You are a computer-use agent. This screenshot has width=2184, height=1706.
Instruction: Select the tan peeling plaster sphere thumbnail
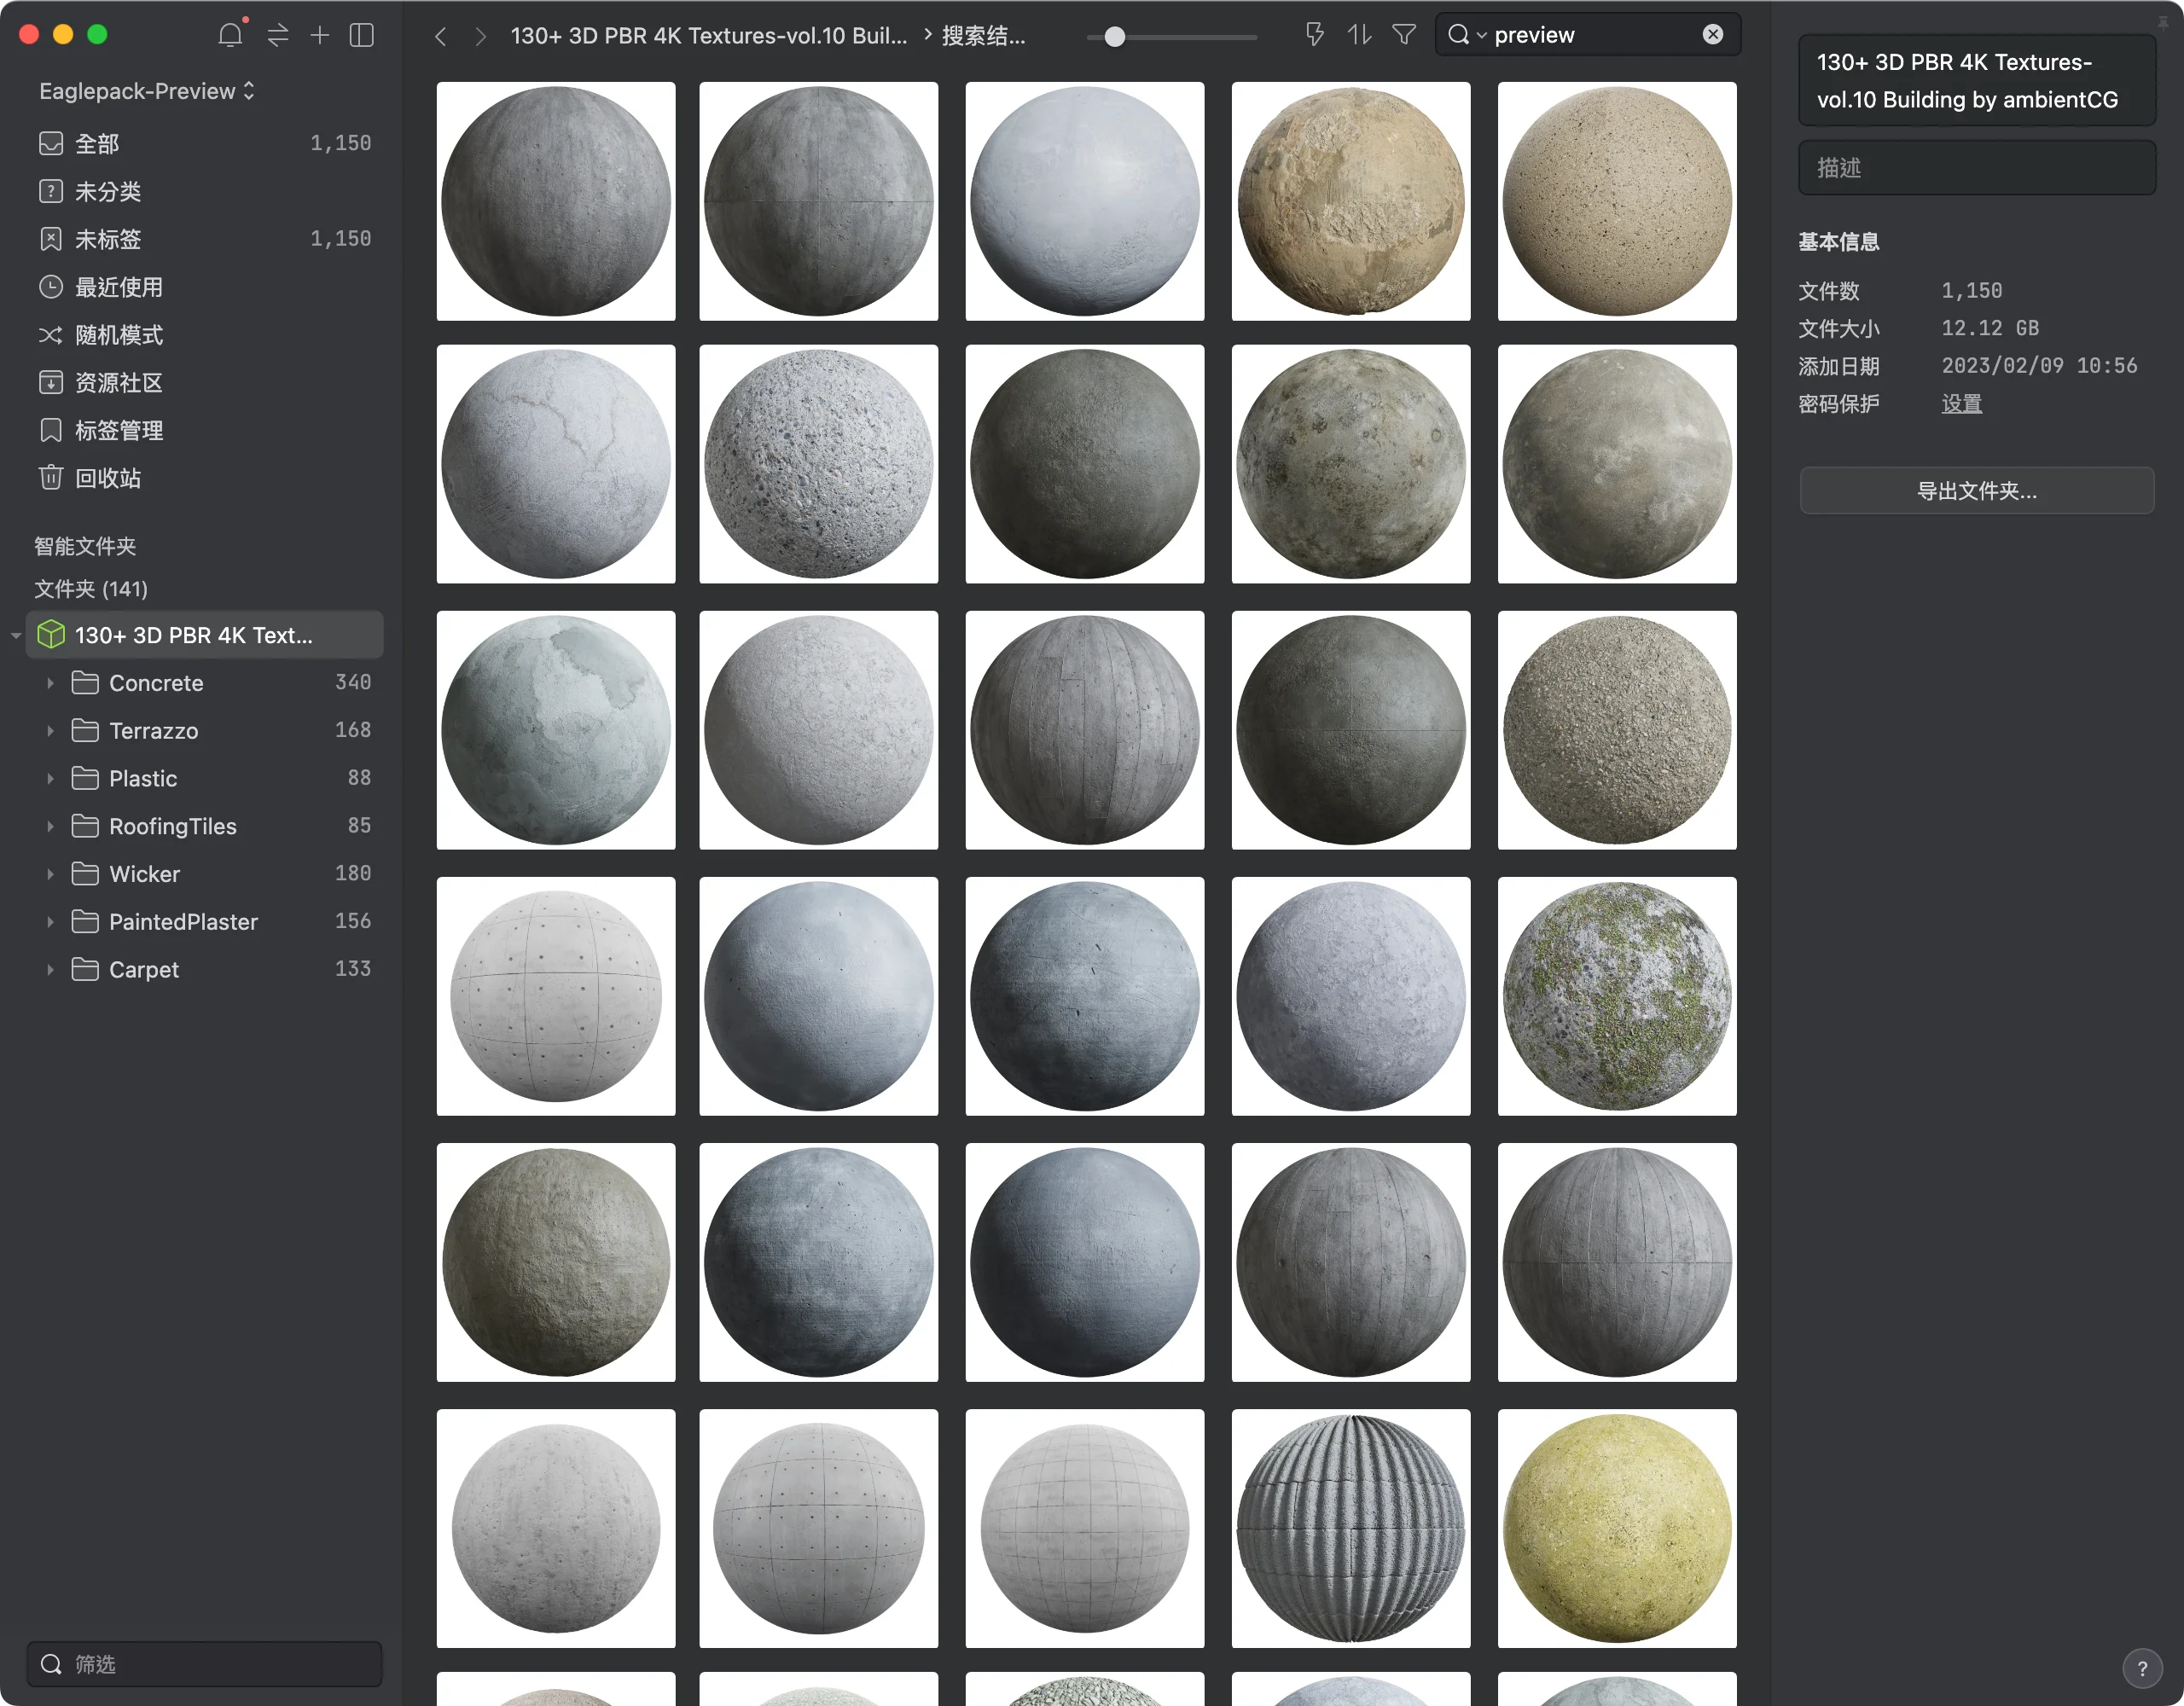click(x=1351, y=201)
